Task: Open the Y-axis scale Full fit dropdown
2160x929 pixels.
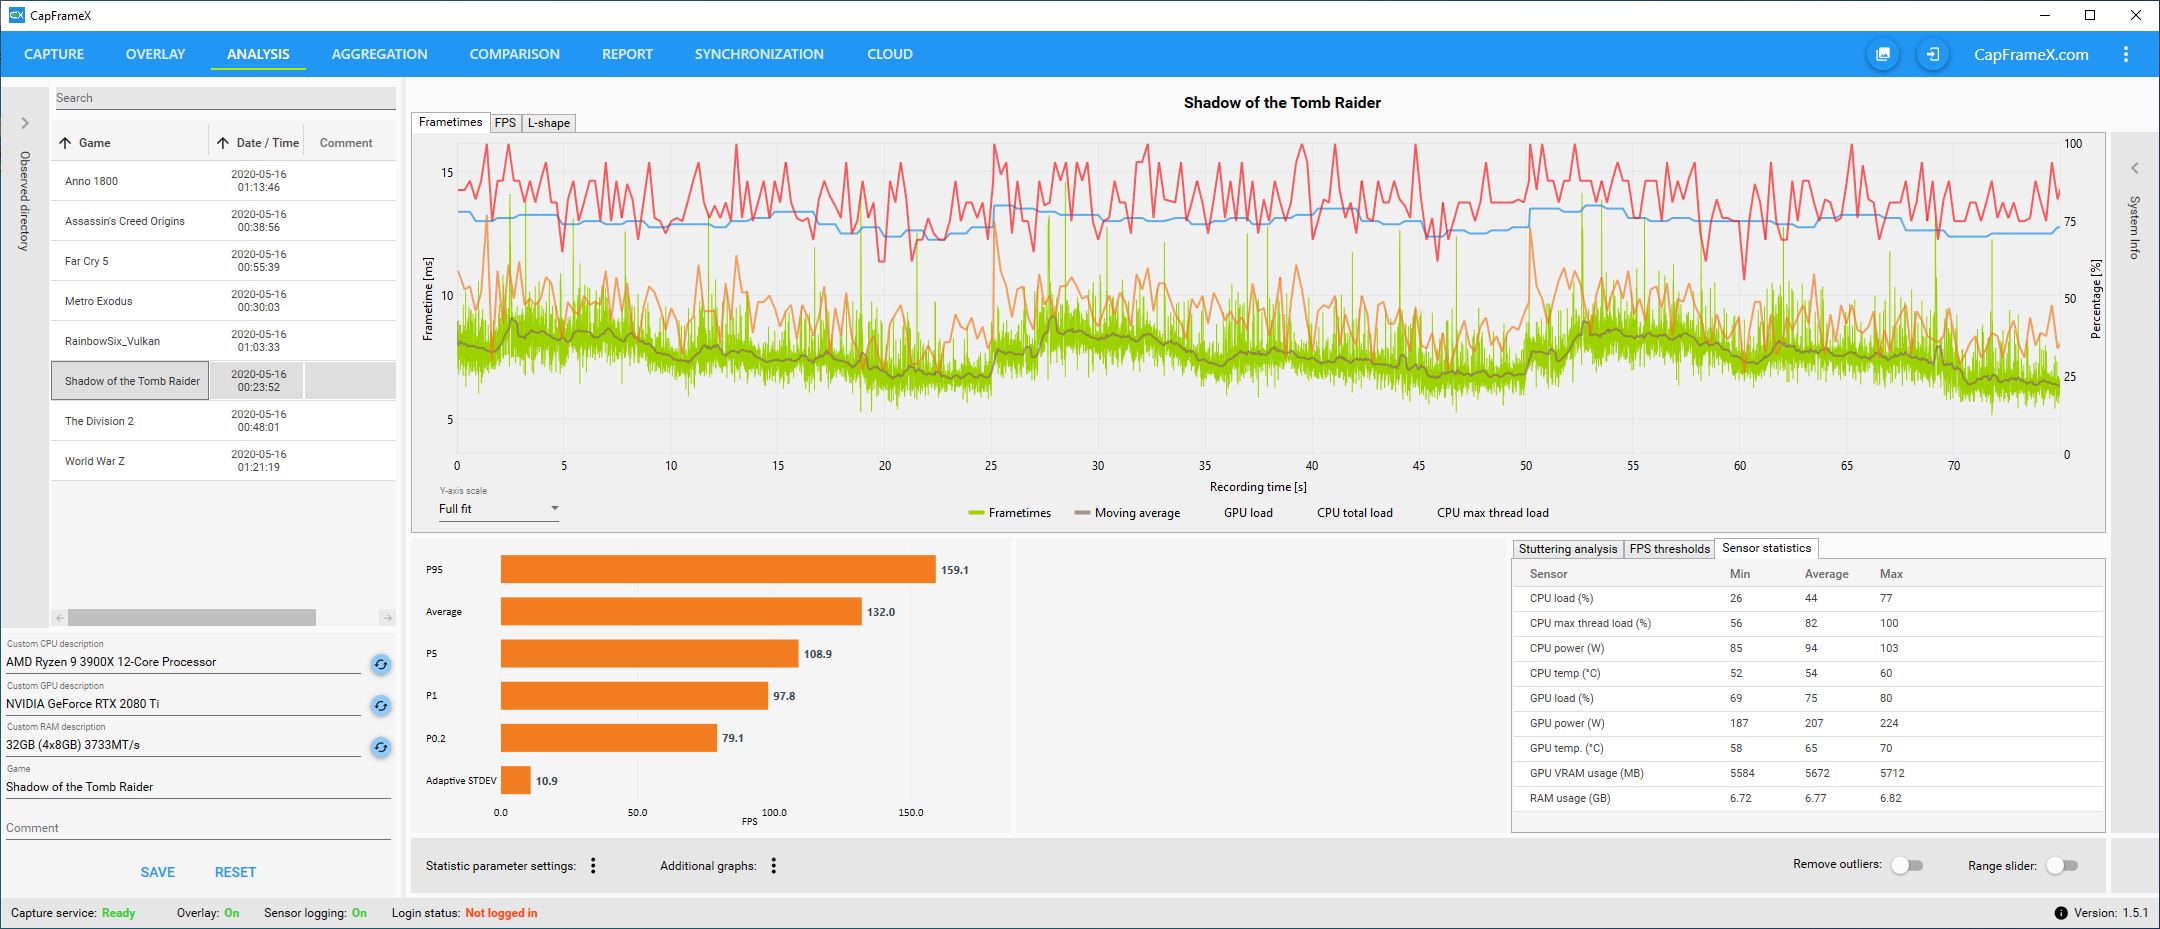Action: (498, 509)
